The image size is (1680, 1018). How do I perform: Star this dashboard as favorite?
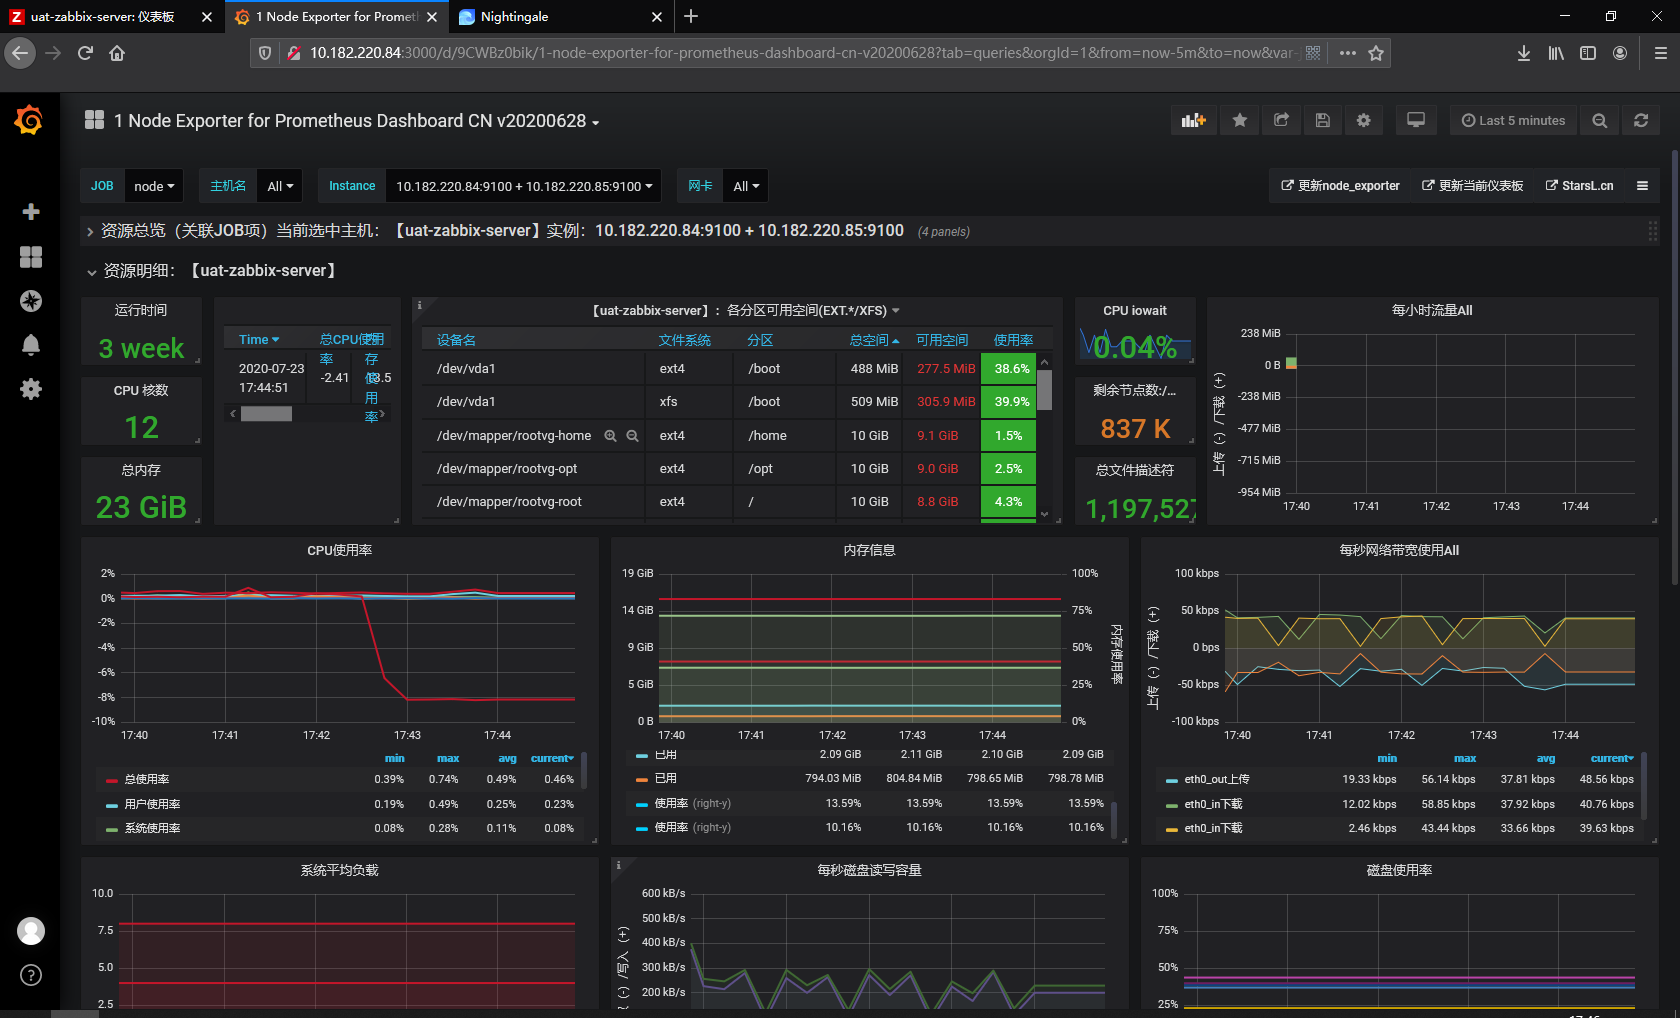point(1240,121)
